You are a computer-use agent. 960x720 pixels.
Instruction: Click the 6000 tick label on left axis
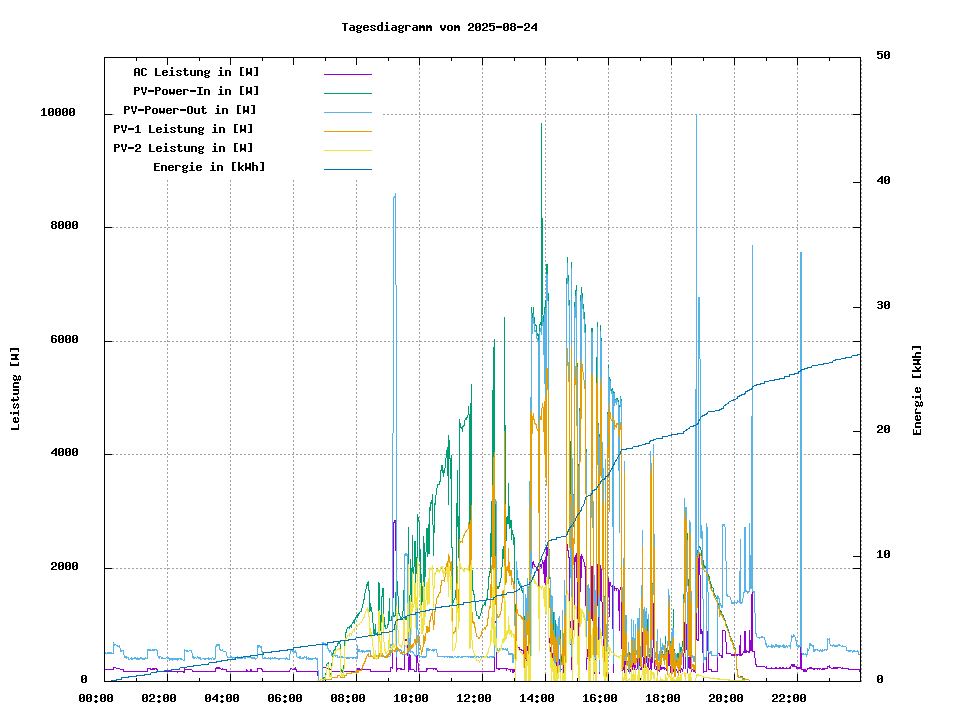[x=61, y=340]
